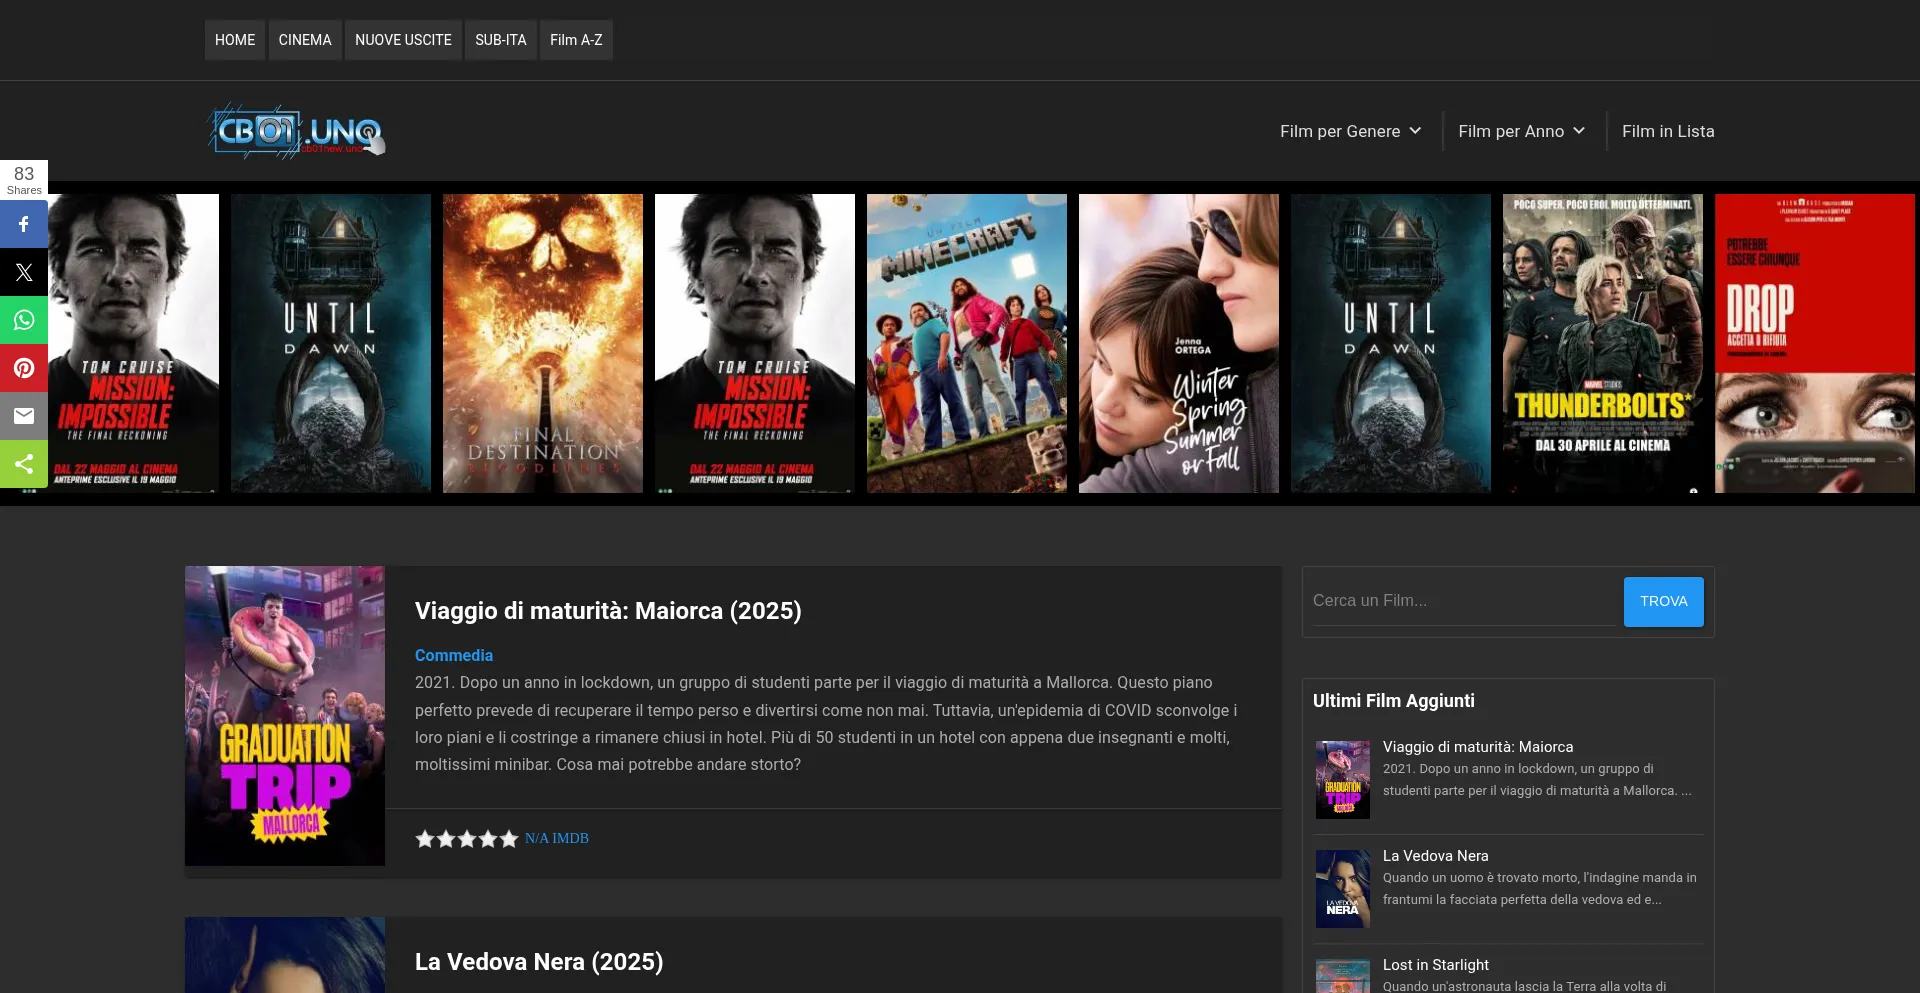Expand the Film per Genere dropdown

tap(1351, 131)
